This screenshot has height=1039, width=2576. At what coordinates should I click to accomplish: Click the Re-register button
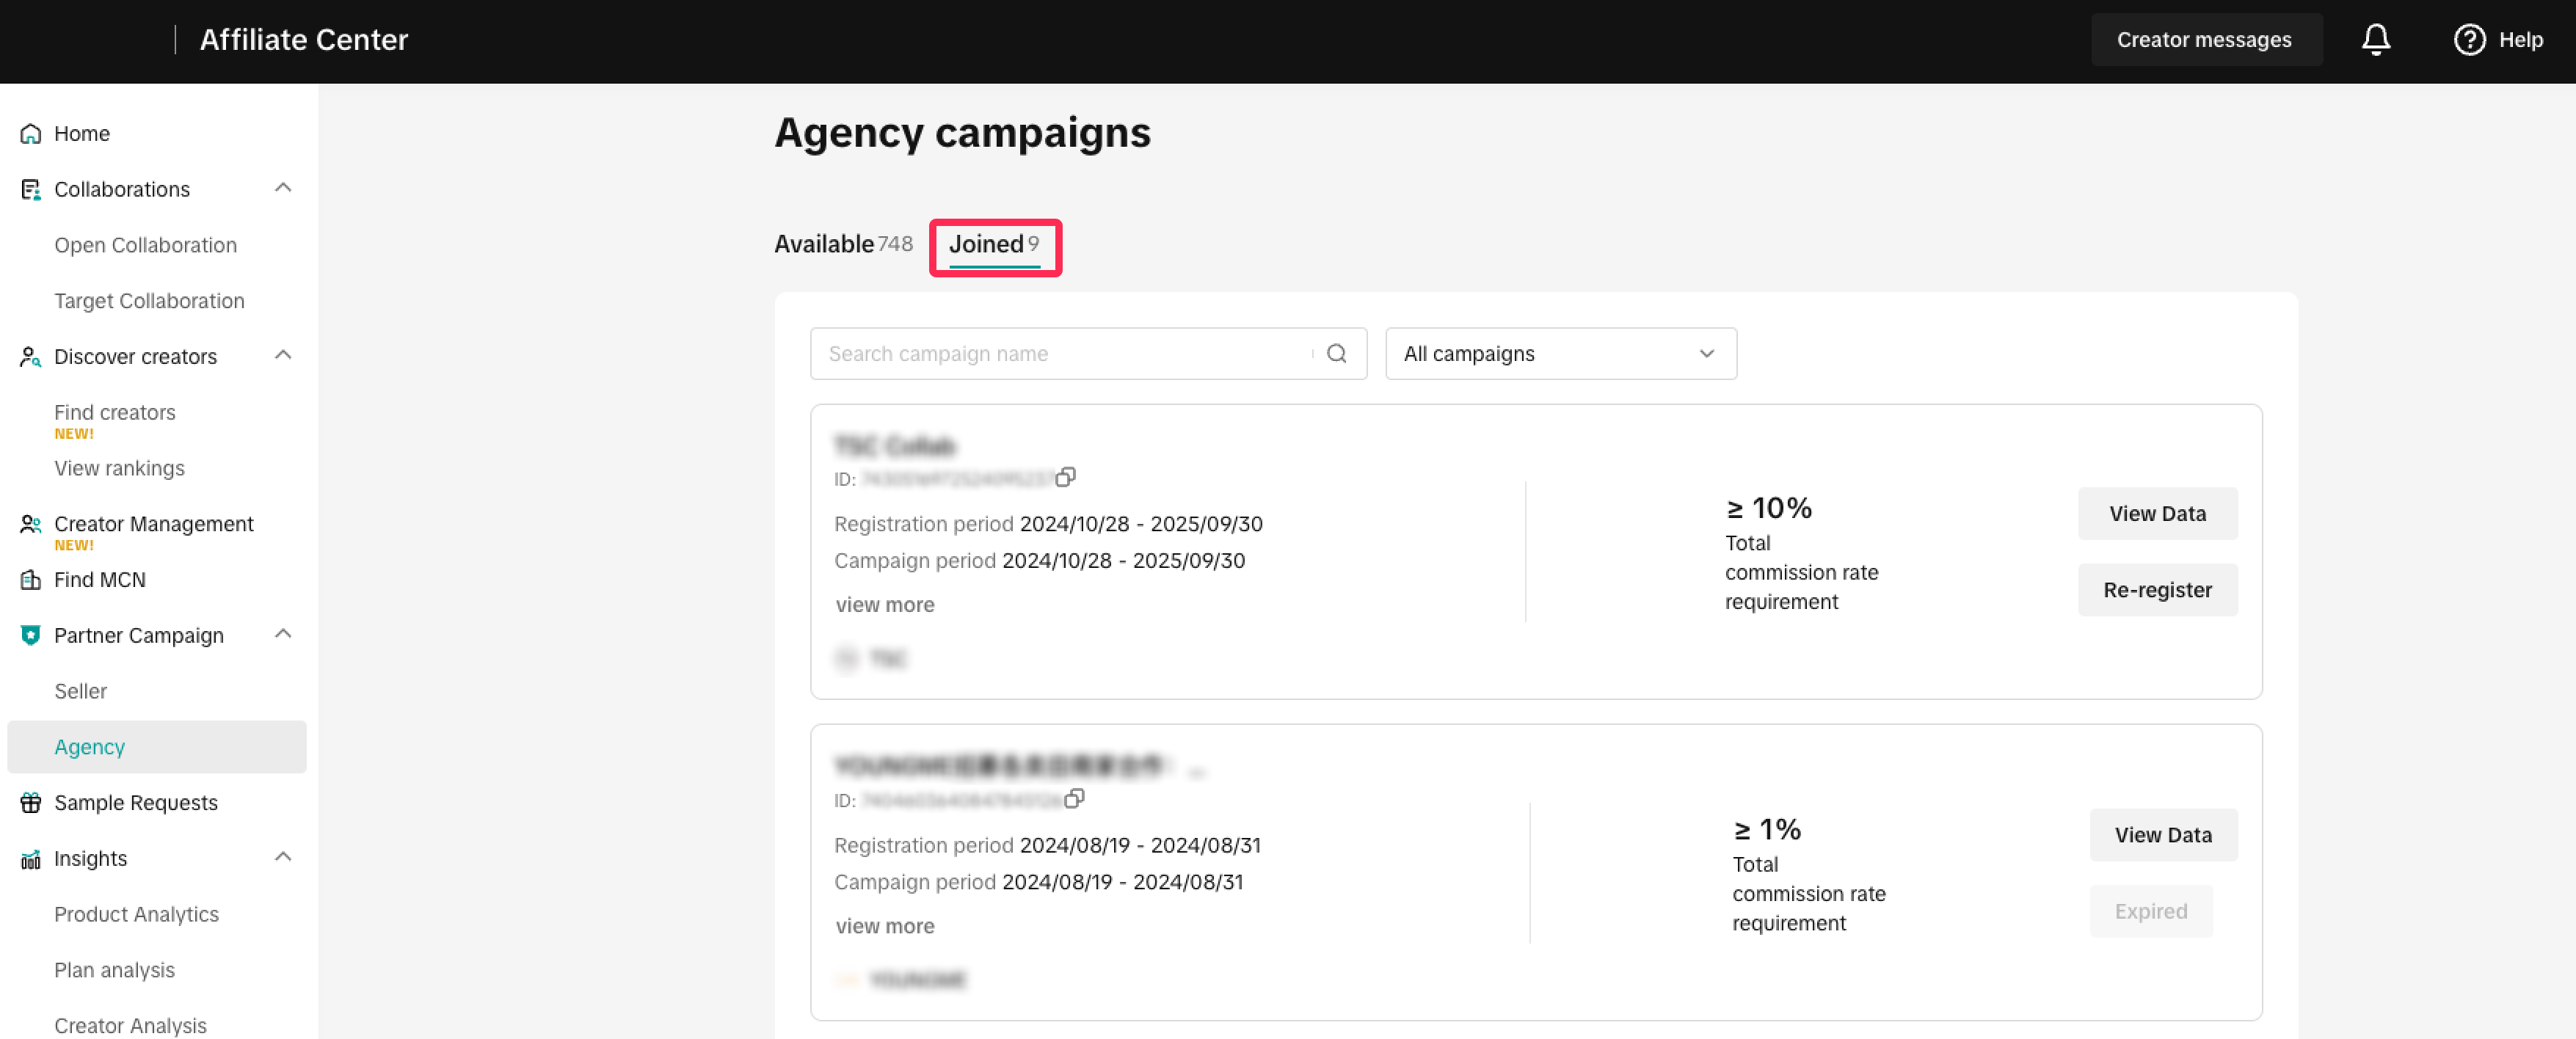(2157, 590)
